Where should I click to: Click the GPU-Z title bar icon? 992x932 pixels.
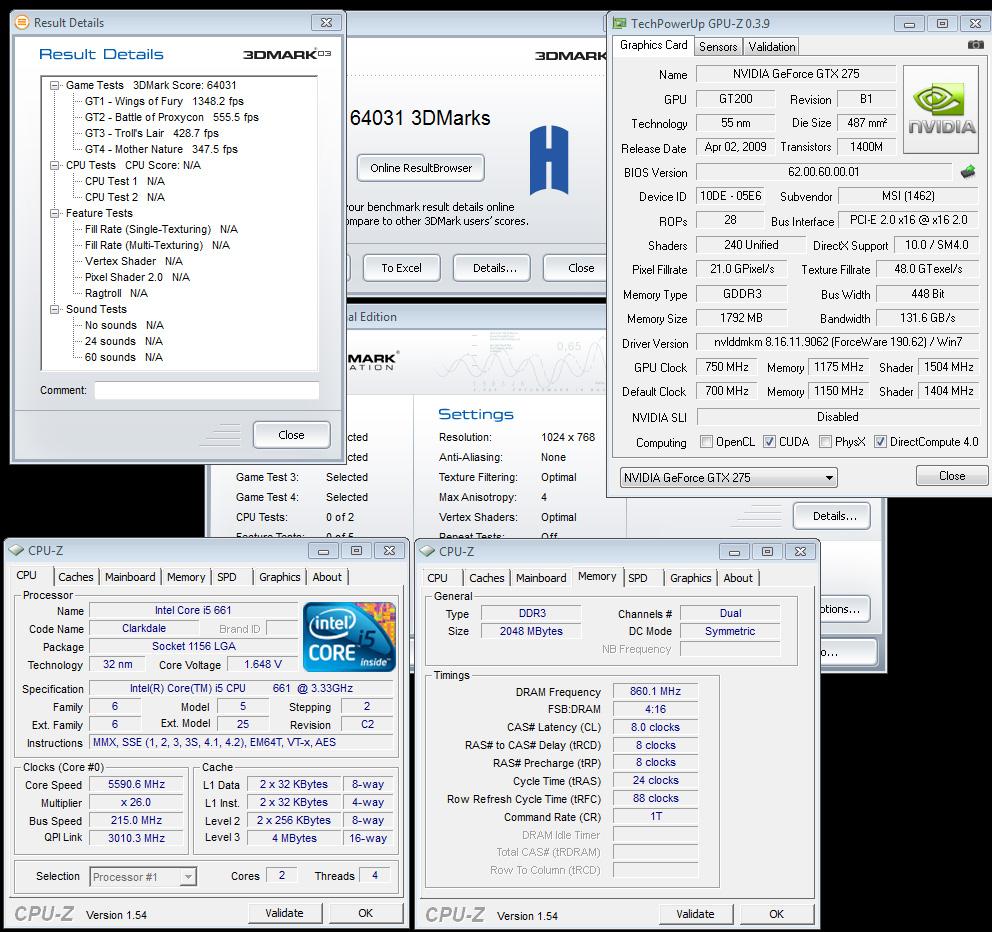(x=619, y=23)
